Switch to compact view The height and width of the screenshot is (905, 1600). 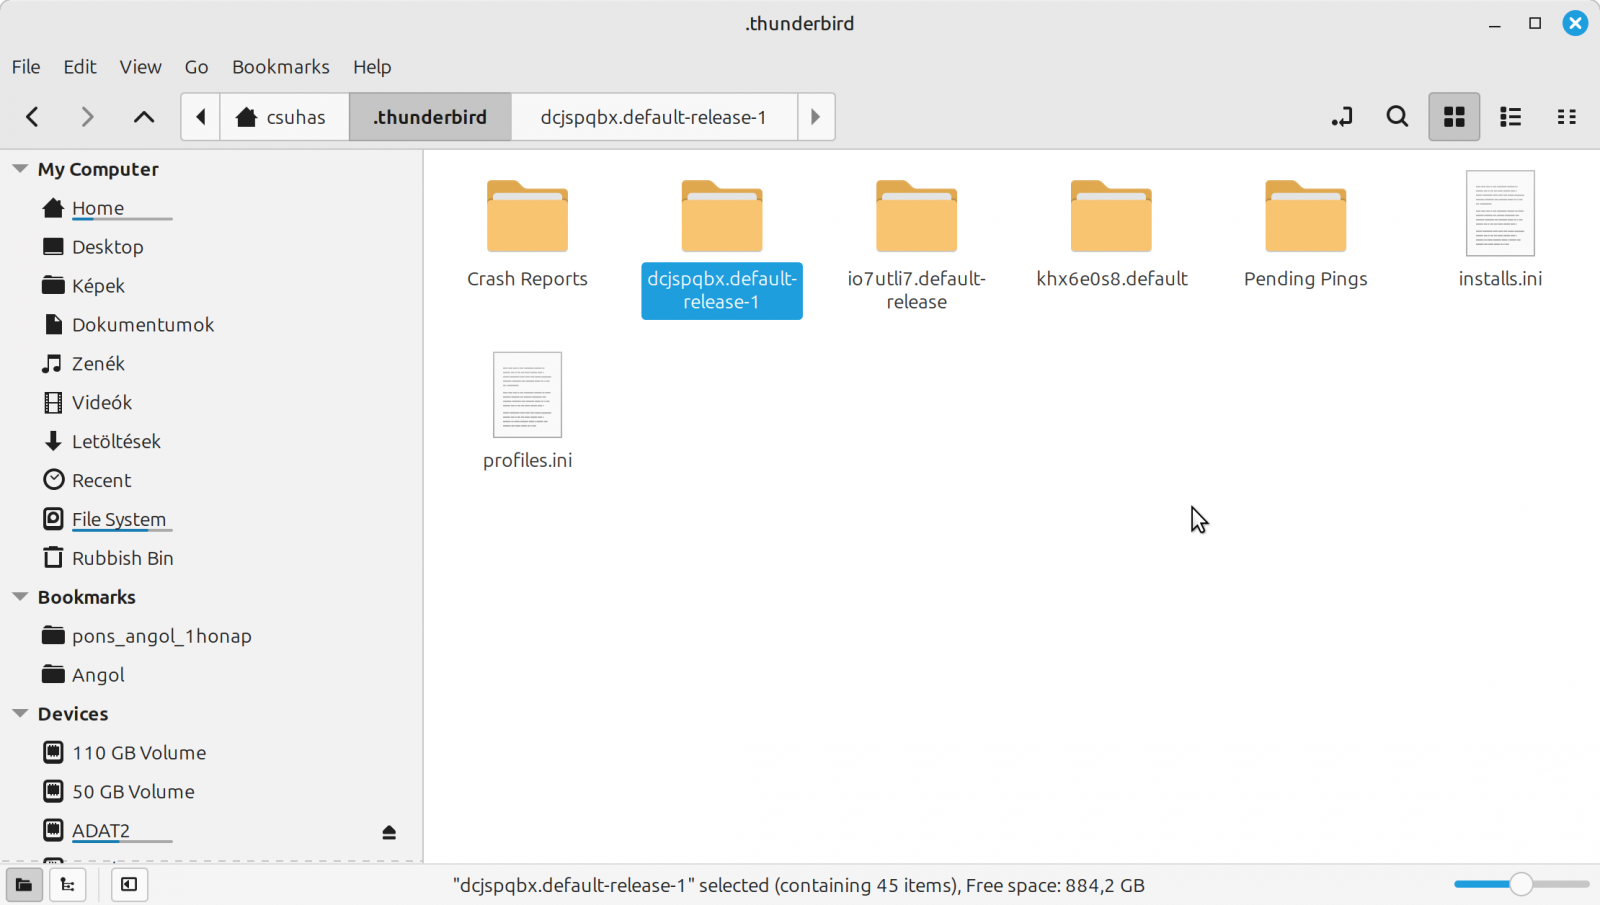click(1567, 117)
